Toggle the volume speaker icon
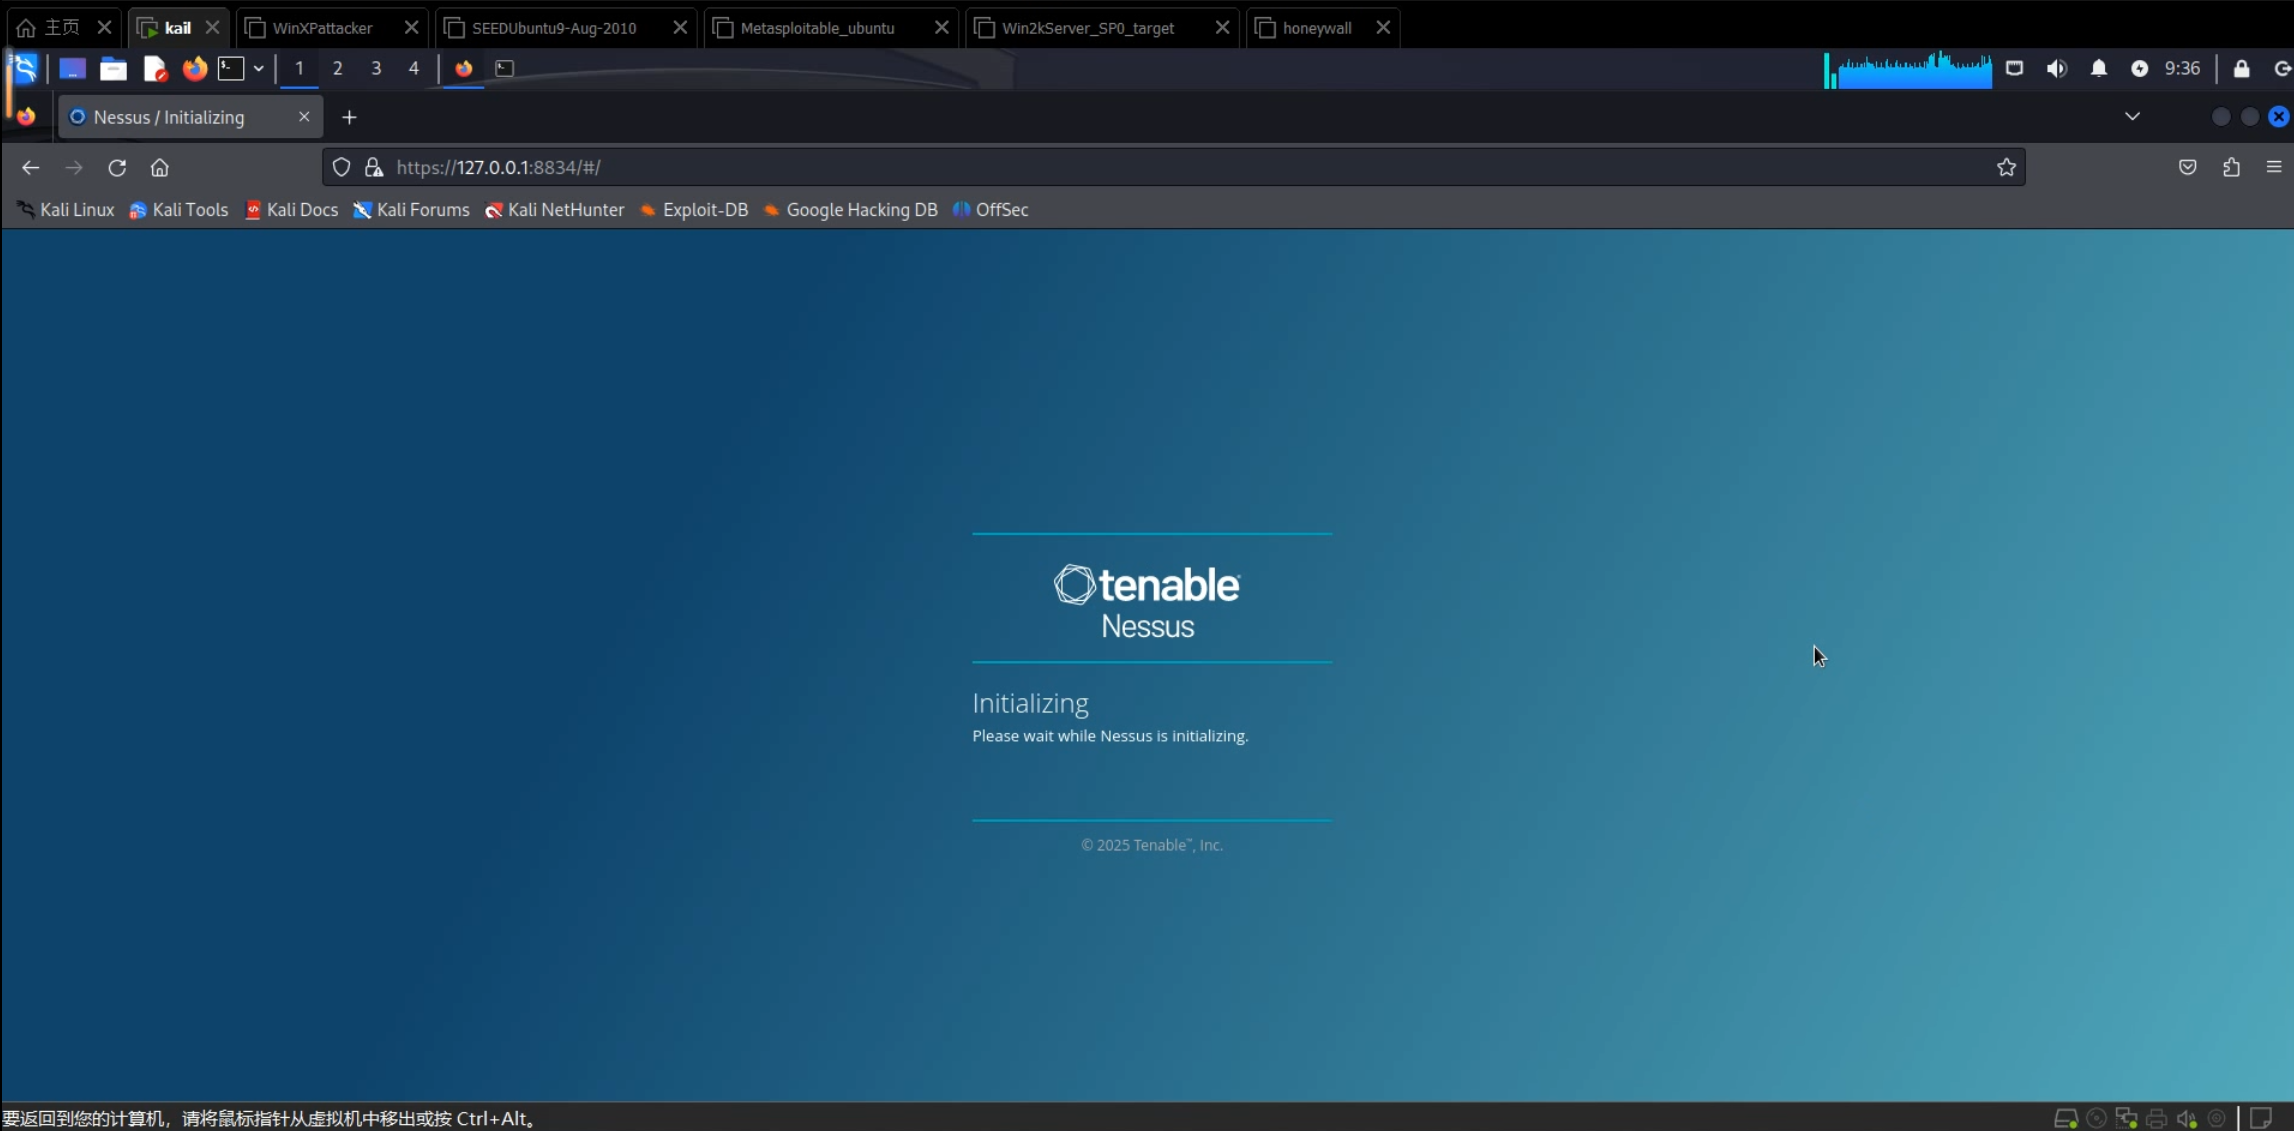This screenshot has width=2294, height=1131. point(2056,69)
